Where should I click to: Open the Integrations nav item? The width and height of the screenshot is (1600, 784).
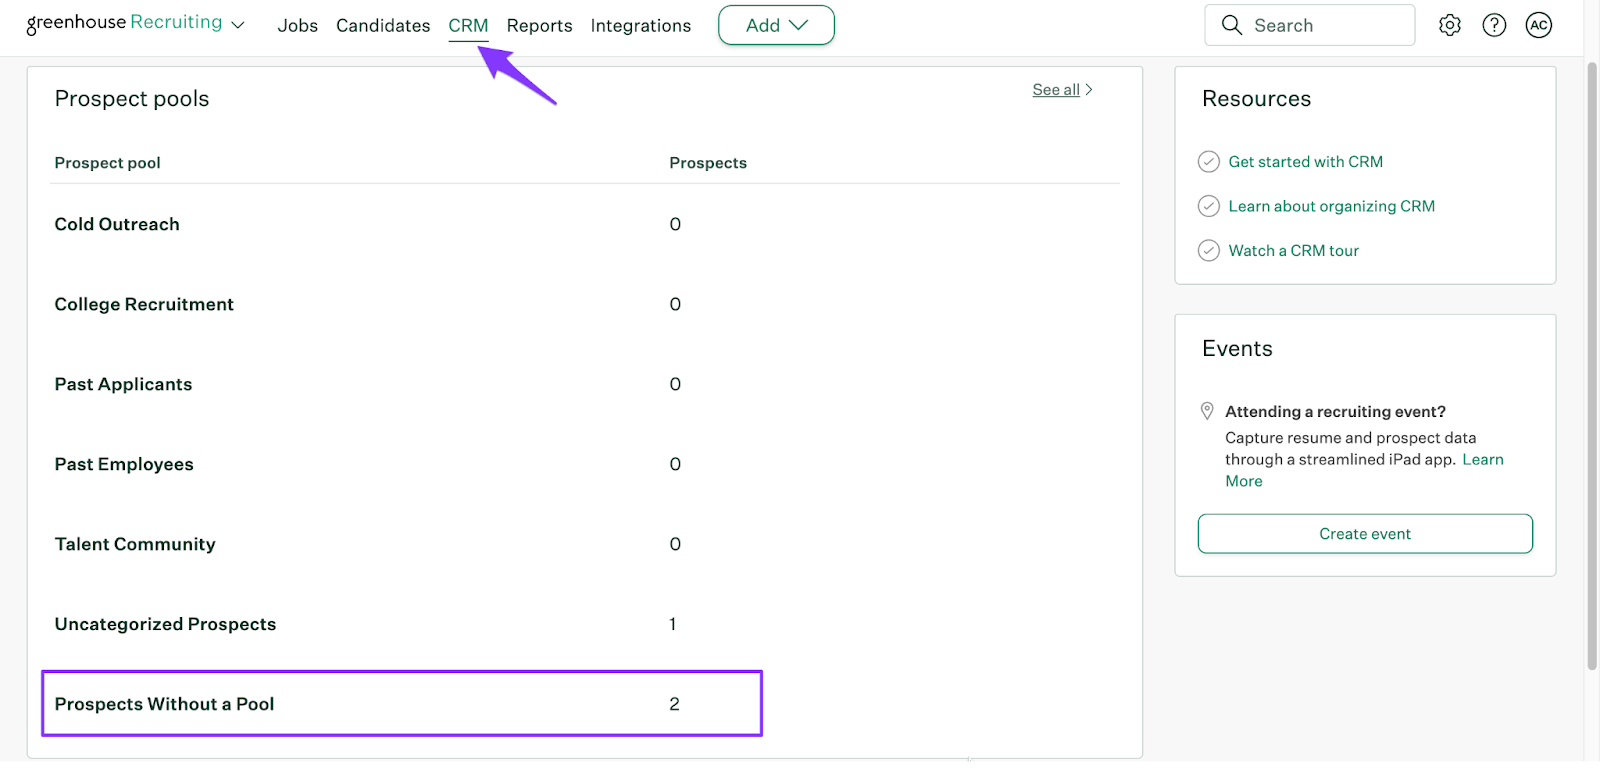640,25
